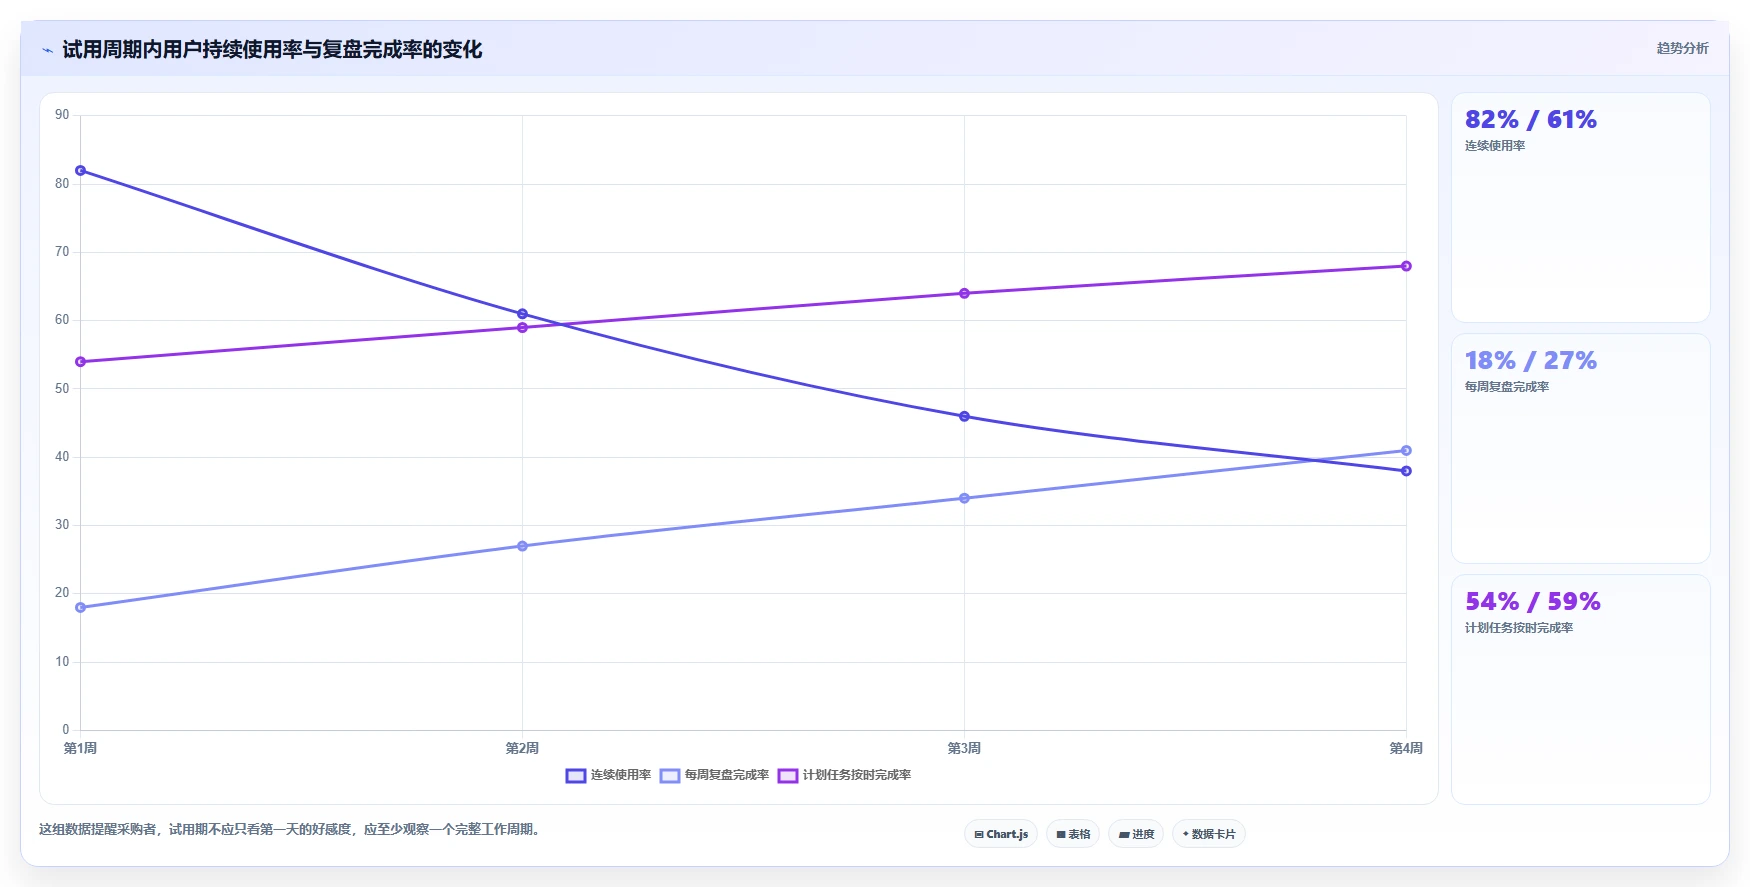Click the 连续使用率 point at 第1周 (82)
The image size is (1750, 887).
(x=80, y=171)
